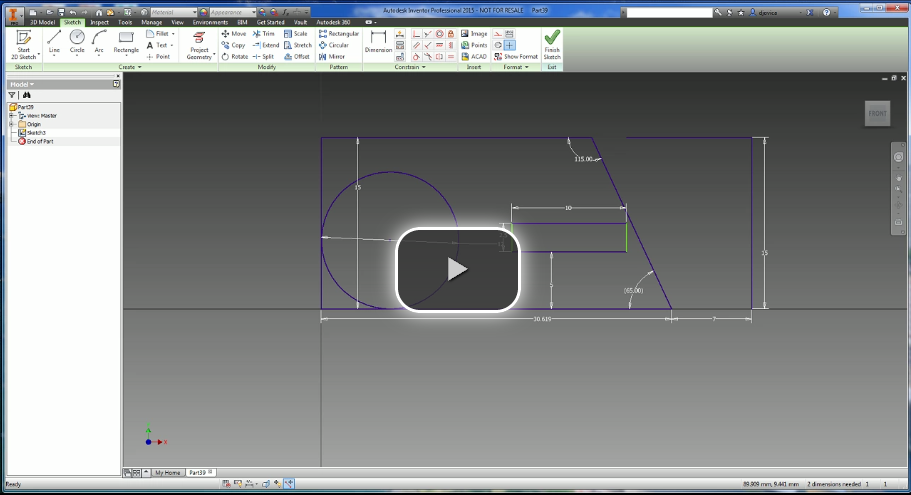The image size is (911, 495).
Task: Toggle Driven Dimension format
Action: (x=510, y=34)
